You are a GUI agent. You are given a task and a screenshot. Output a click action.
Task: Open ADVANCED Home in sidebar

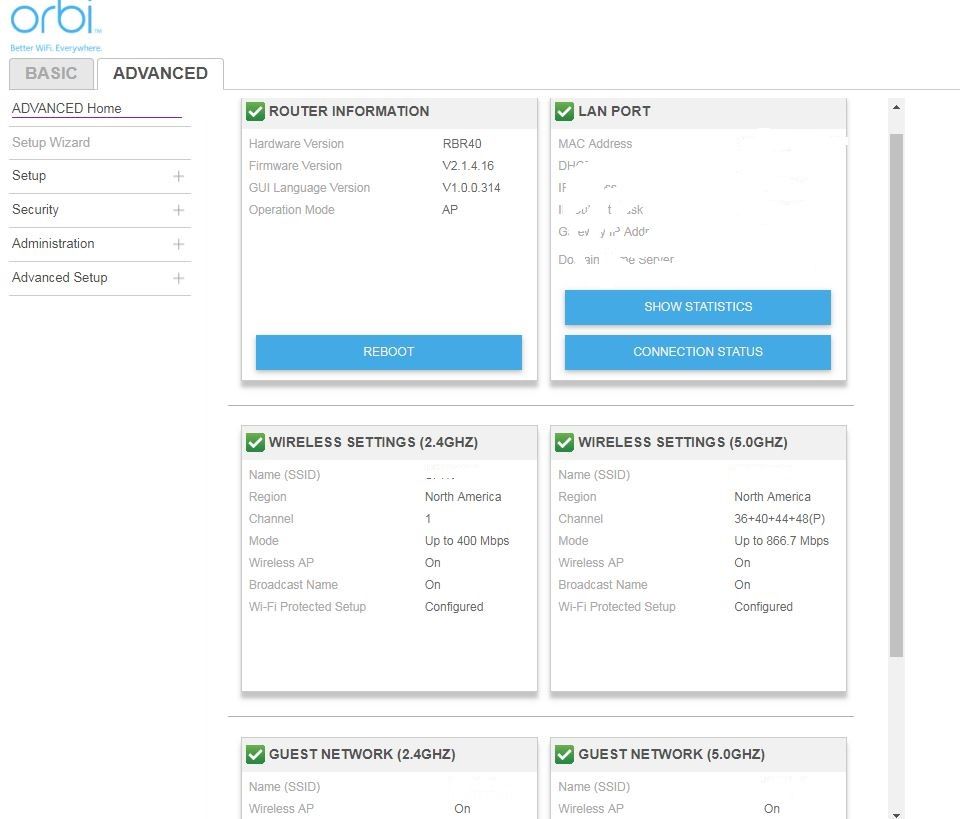(67, 109)
